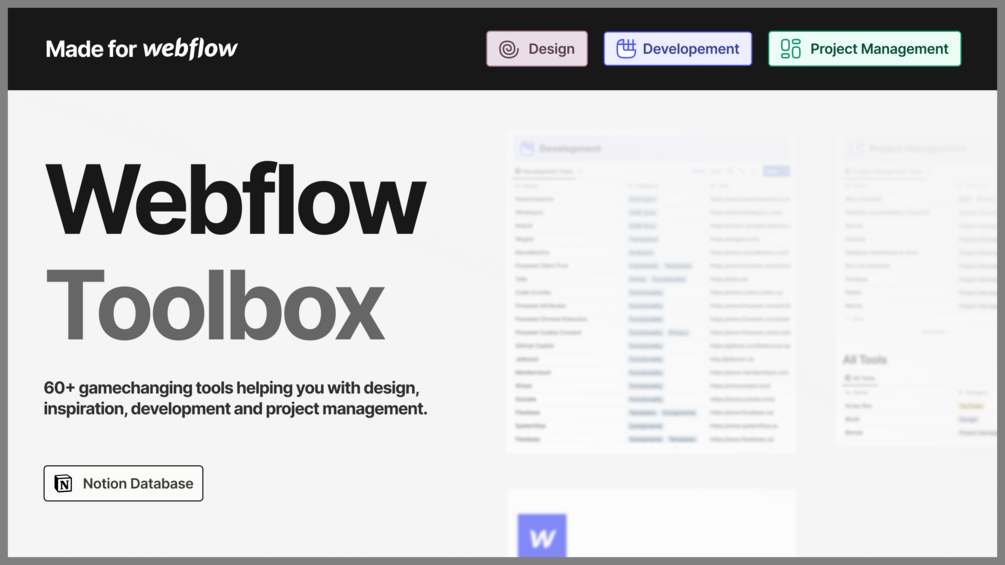Click the blurred Development database heading
The width and height of the screenshot is (1005, 565).
(570, 149)
